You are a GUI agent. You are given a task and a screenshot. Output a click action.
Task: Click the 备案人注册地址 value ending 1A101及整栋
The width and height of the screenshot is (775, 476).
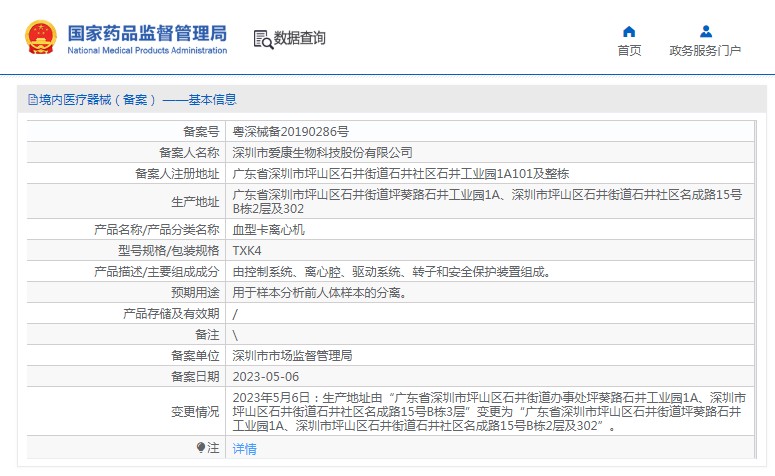(x=401, y=174)
